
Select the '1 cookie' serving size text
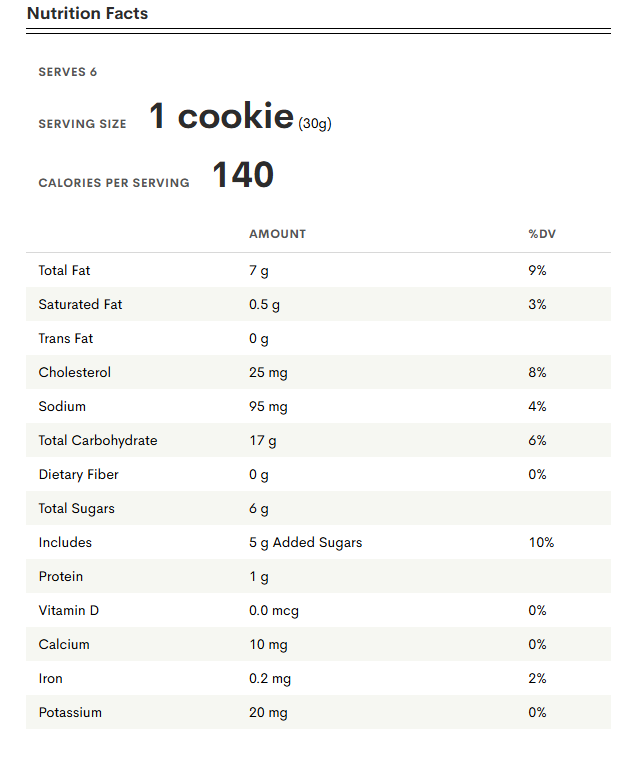[221, 117]
